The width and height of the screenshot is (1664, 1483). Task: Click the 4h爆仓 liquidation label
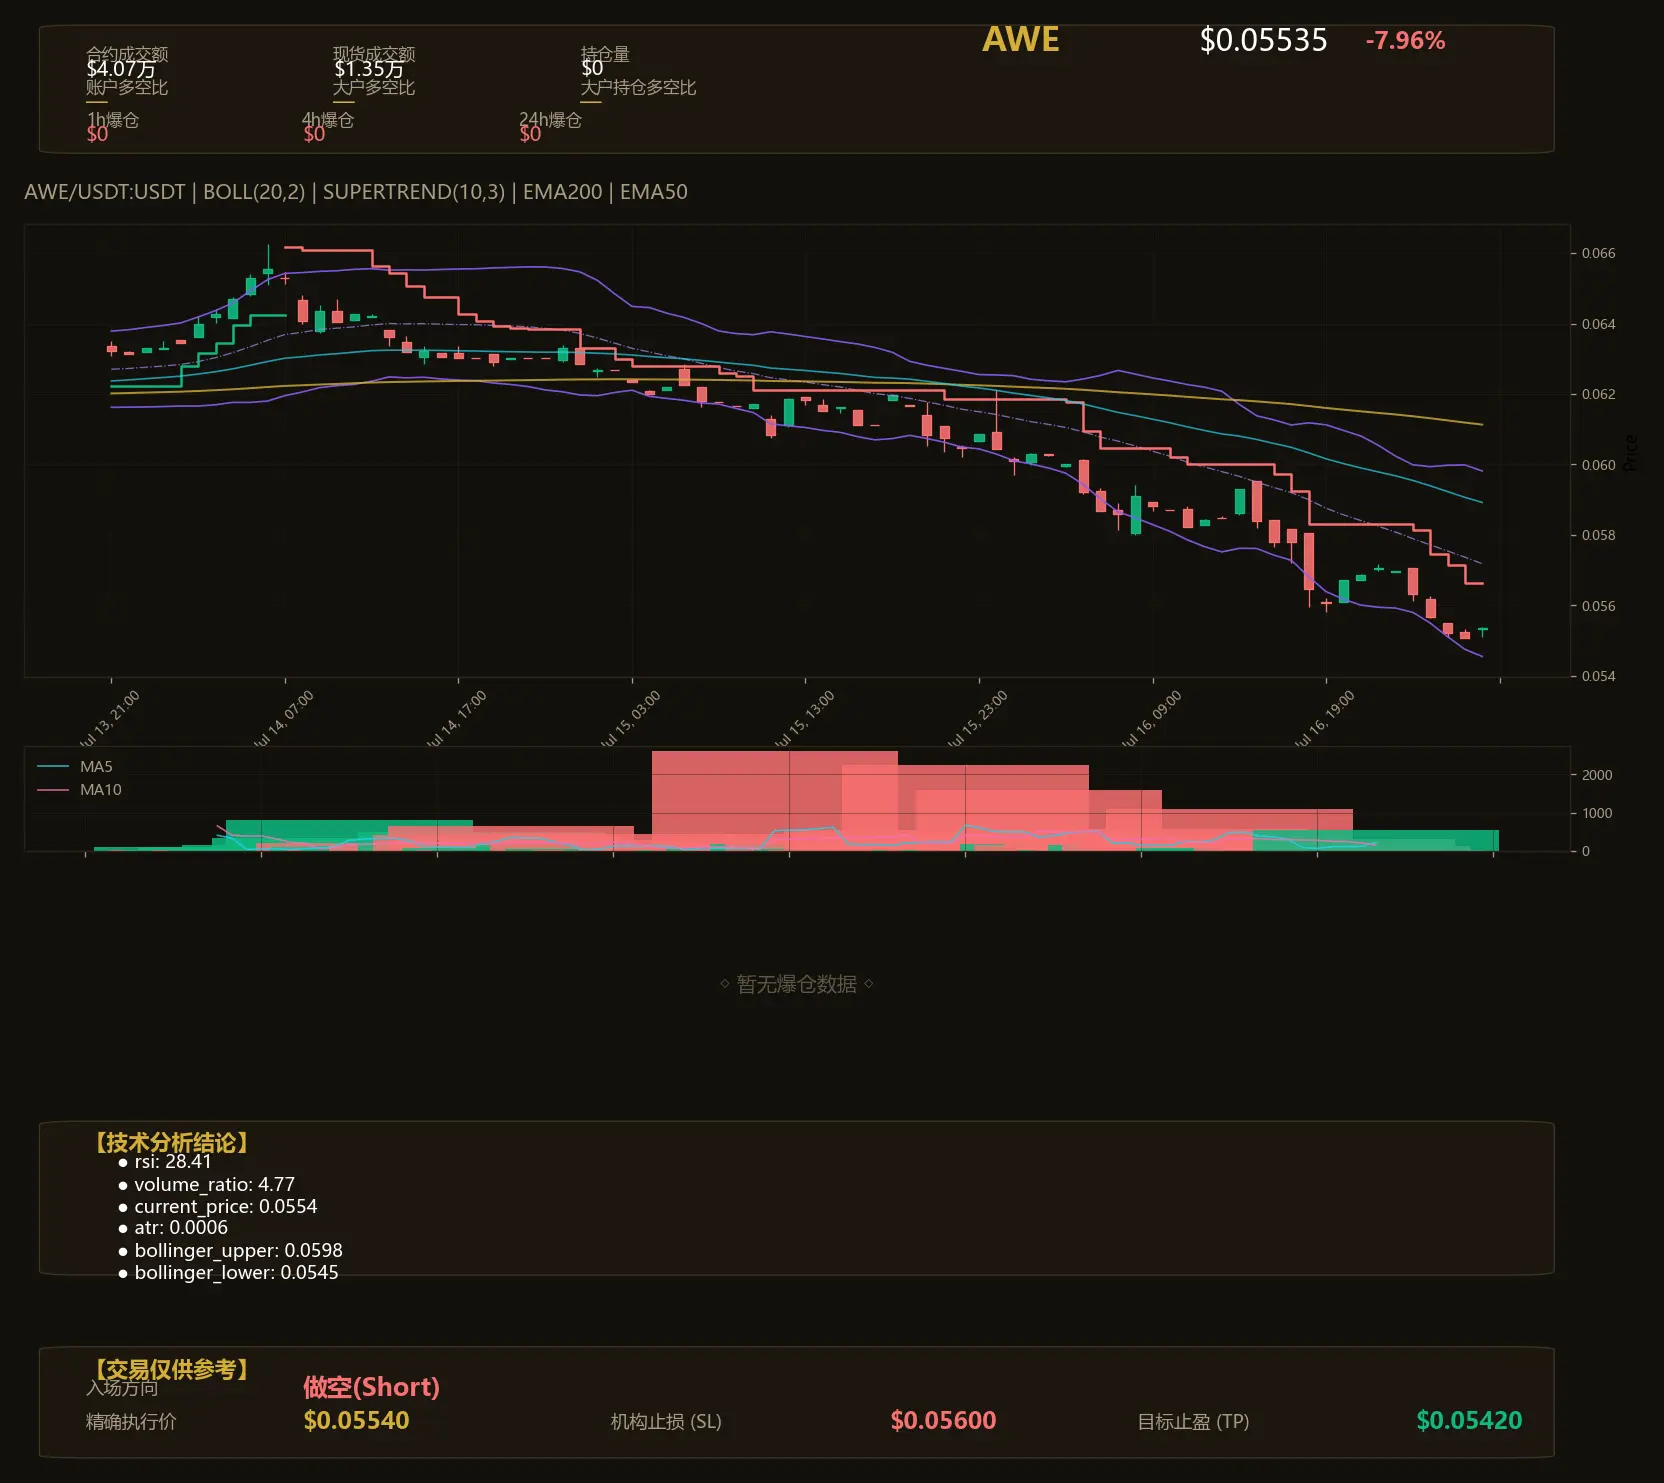tap(329, 120)
